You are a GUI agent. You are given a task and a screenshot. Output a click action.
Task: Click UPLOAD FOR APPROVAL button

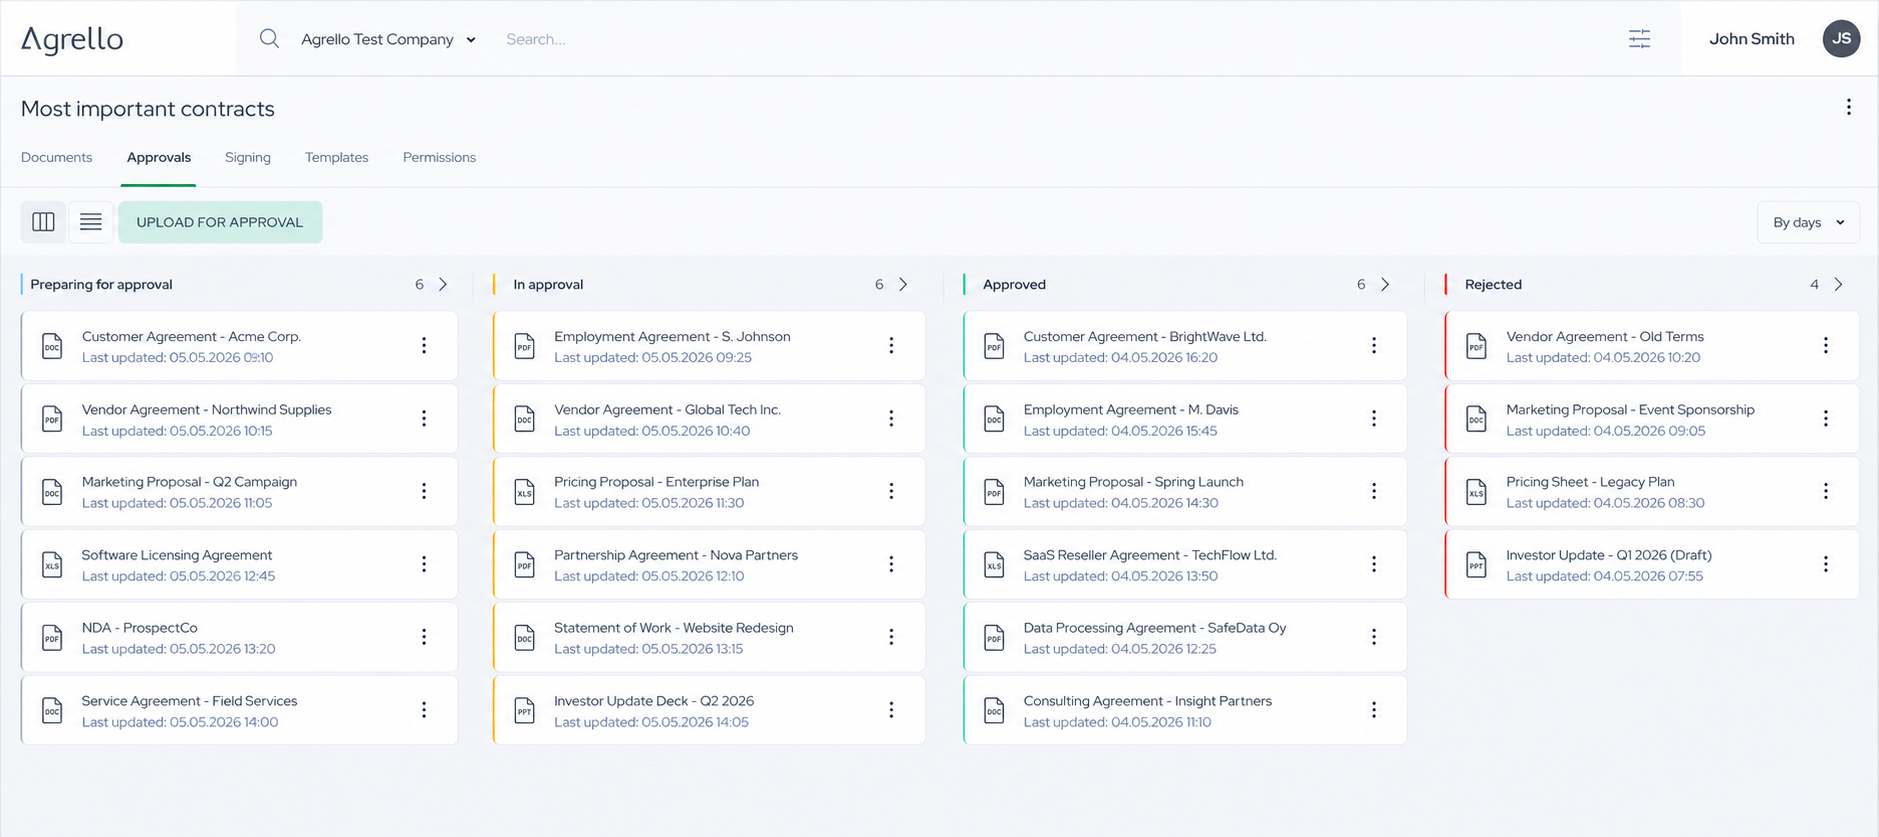tap(220, 222)
